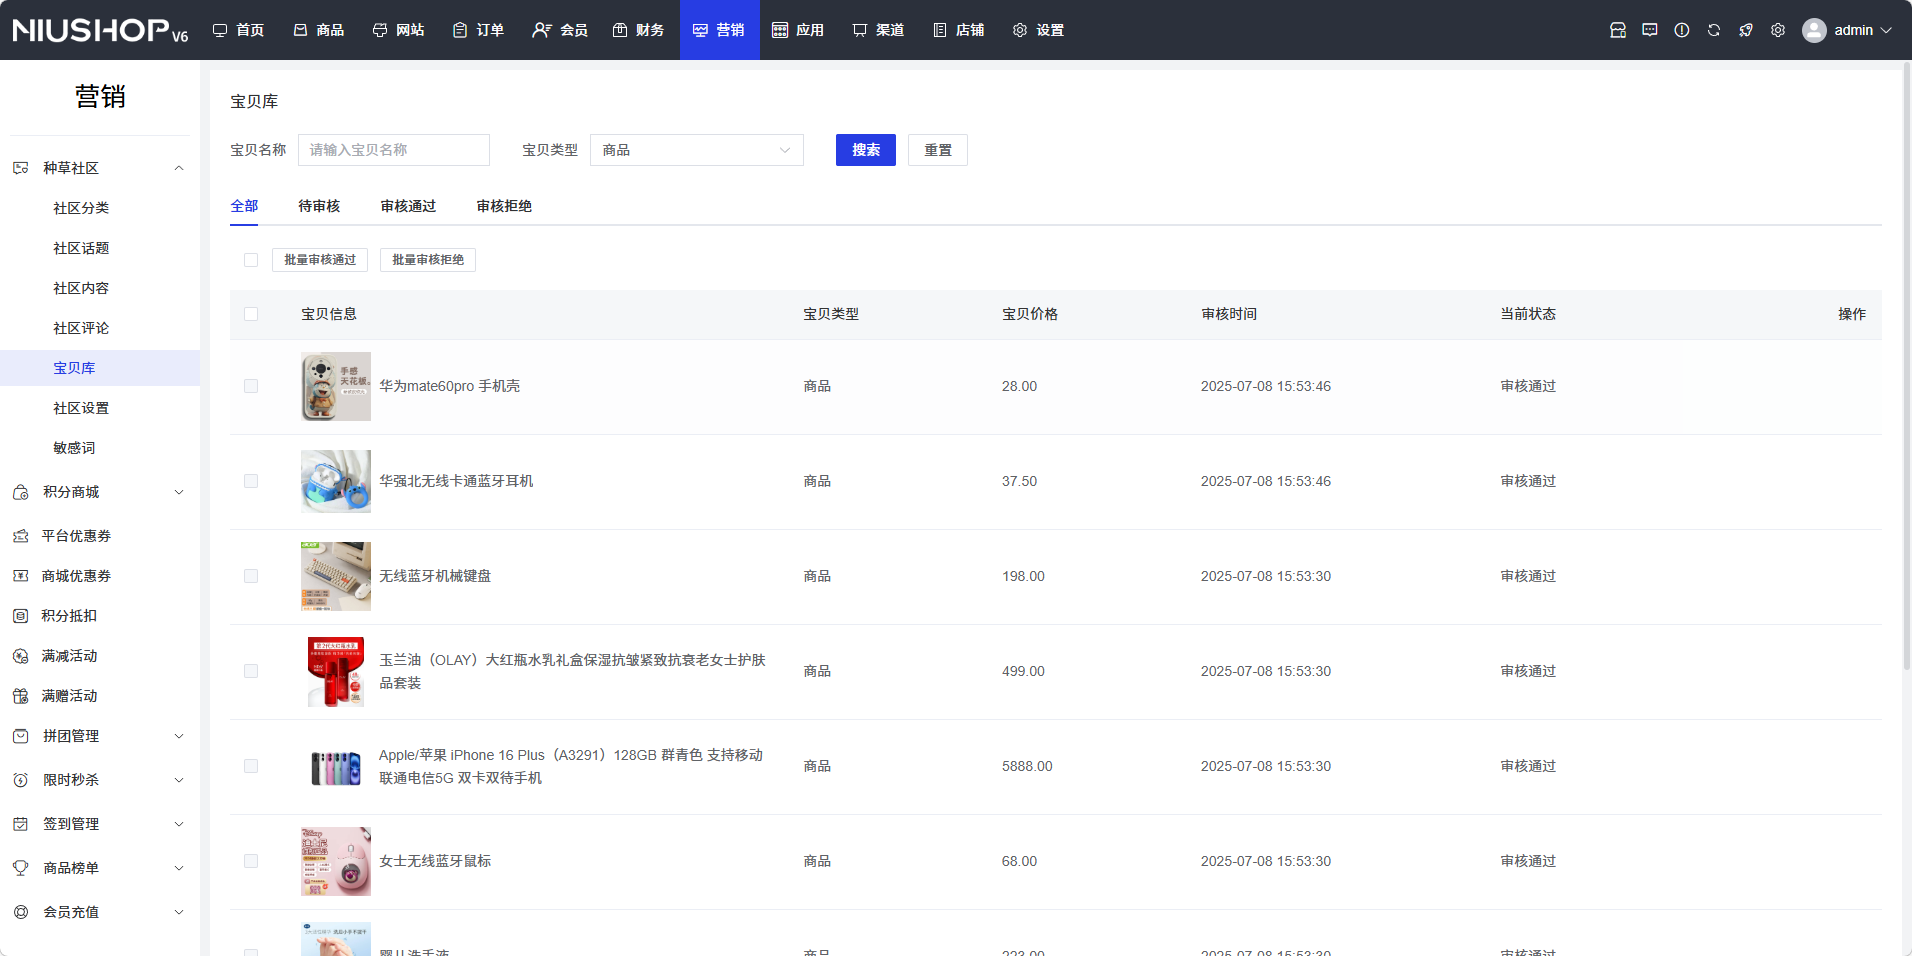Screen dimensions: 1912x956
Task: Open the 订单 top menu
Action: 478,30
